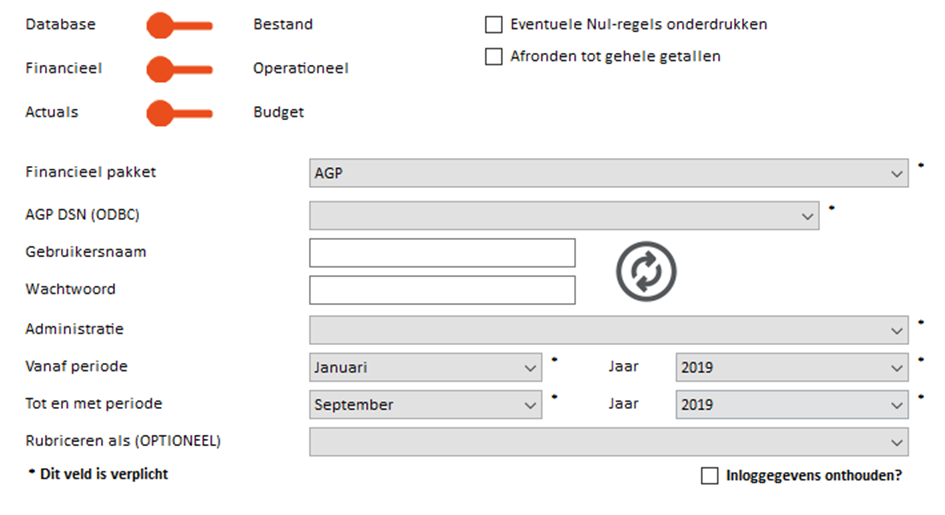
Task: Toggle the Actuals/Budget switch
Action: click(x=180, y=113)
